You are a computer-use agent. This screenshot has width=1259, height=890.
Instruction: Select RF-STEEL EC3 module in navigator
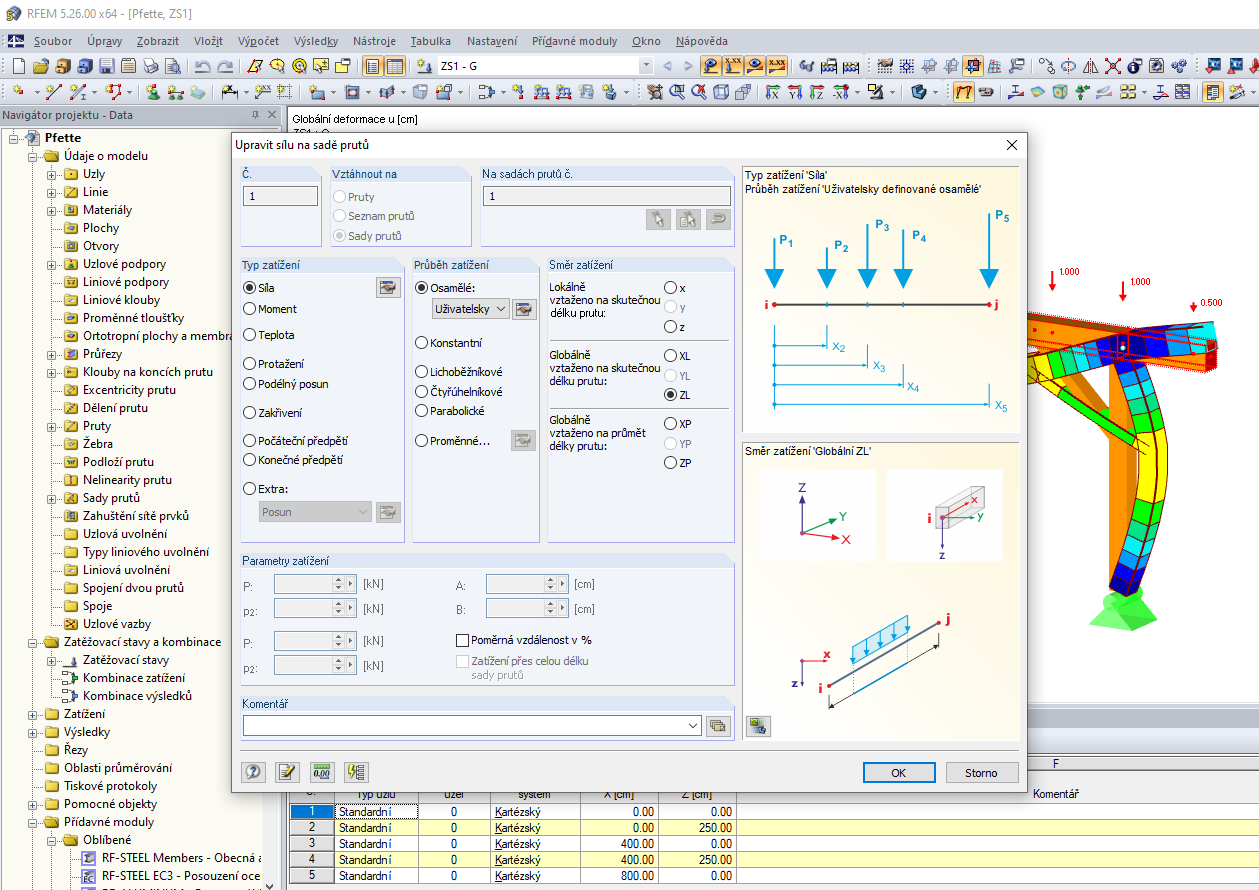point(182,876)
